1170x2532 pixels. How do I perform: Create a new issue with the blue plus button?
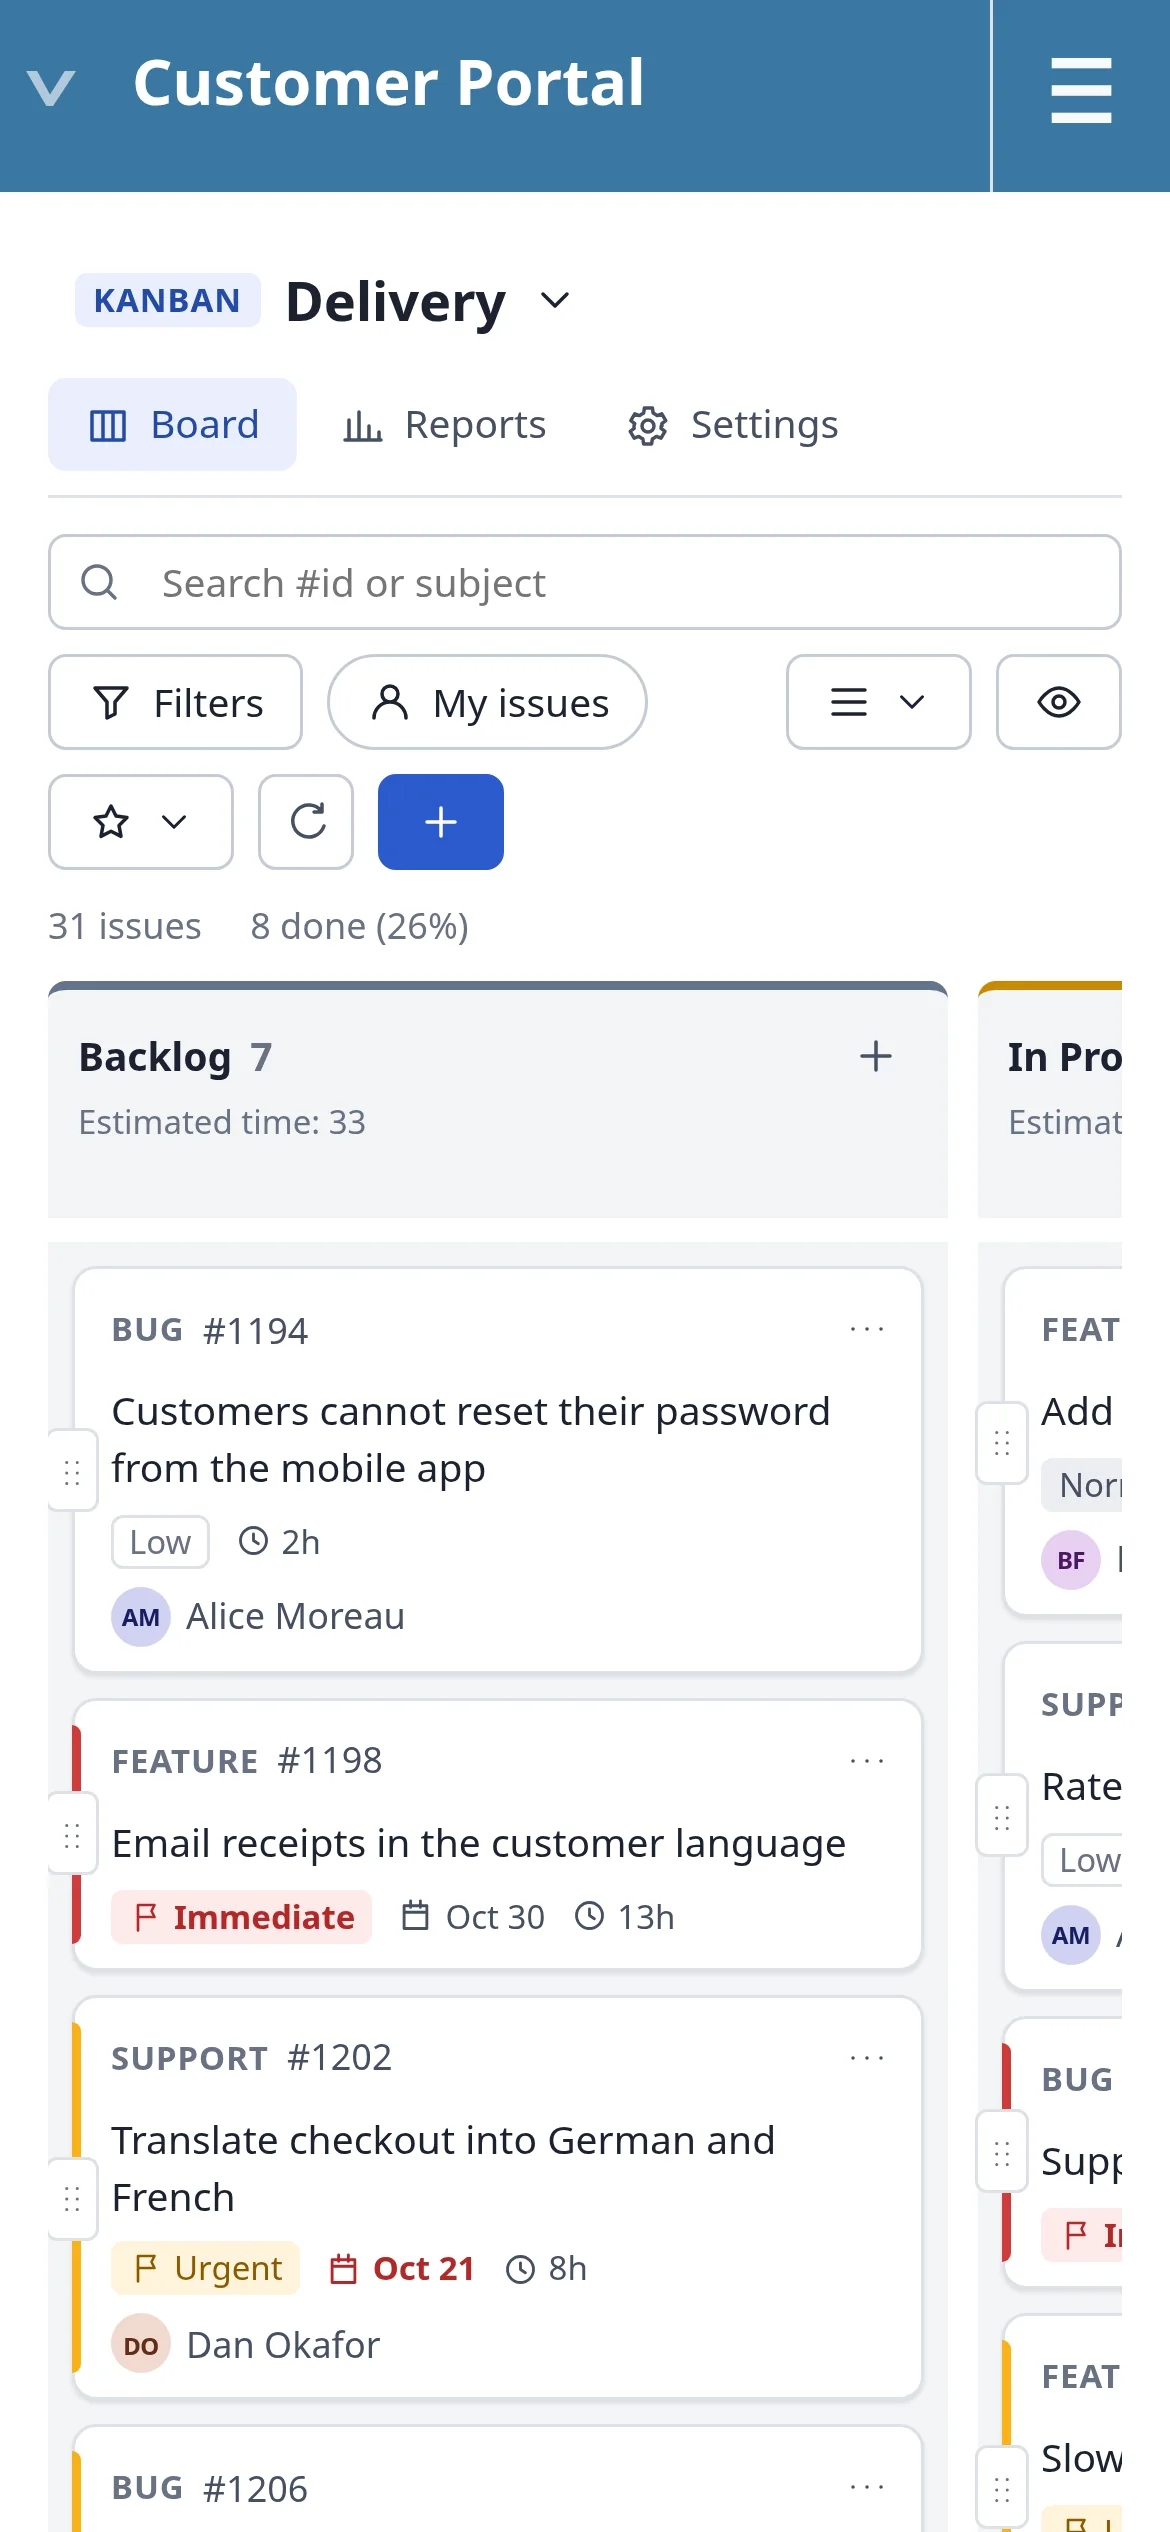click(x=441, y=822)
